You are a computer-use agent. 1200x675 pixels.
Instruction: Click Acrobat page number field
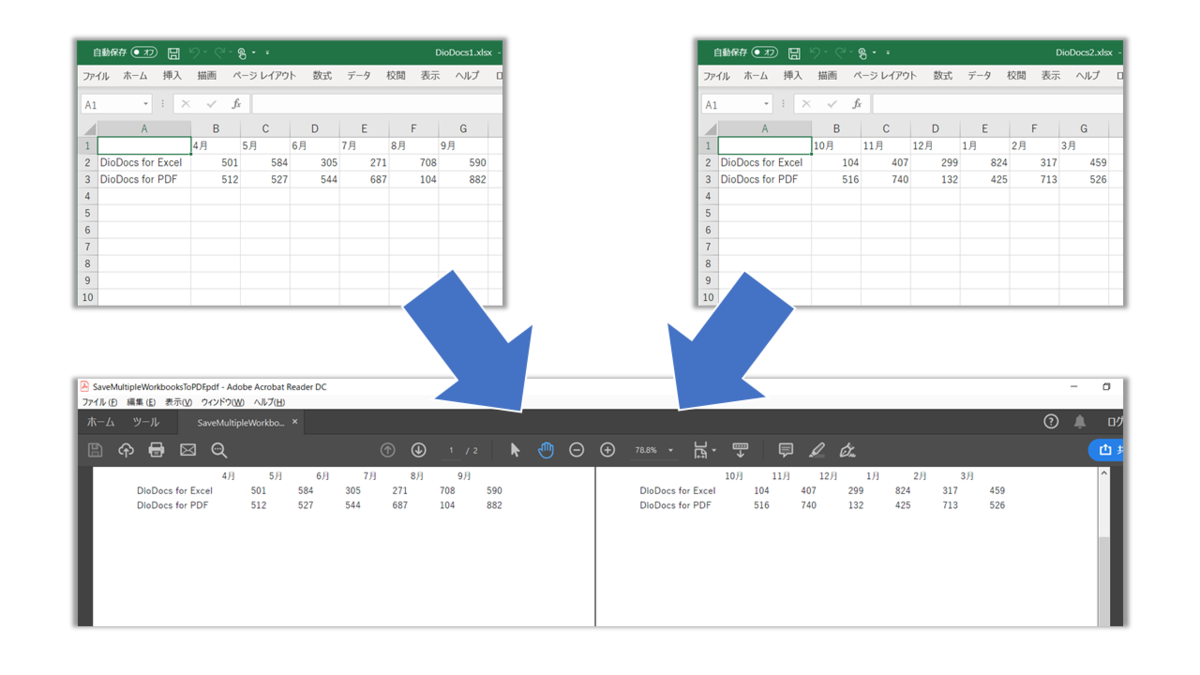click(452, 450)
